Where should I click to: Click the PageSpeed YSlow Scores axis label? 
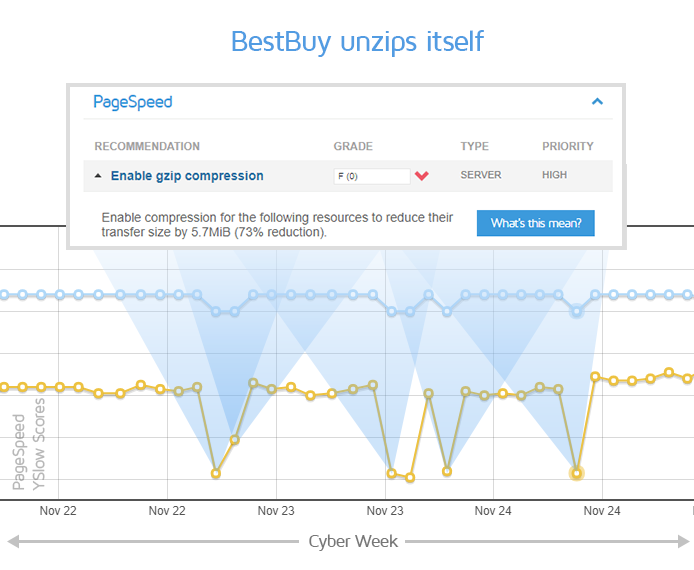tap(29, 444)
